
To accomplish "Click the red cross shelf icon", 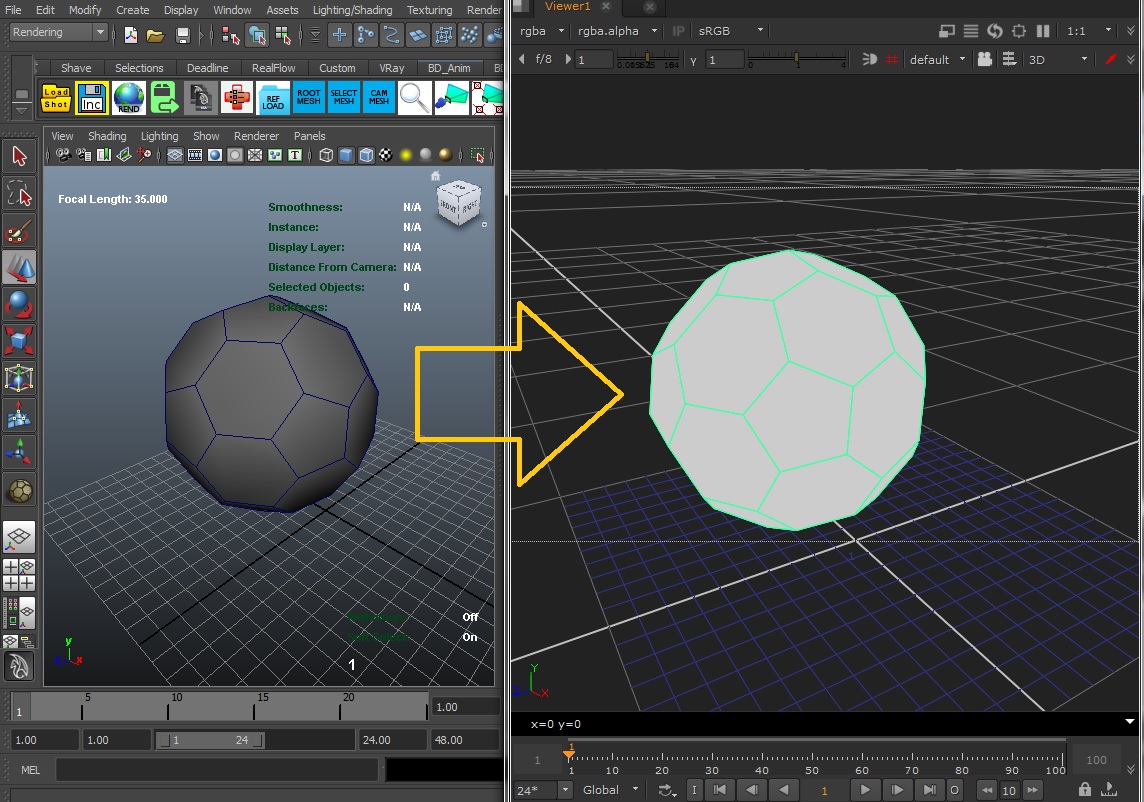I will pos(237,98).
